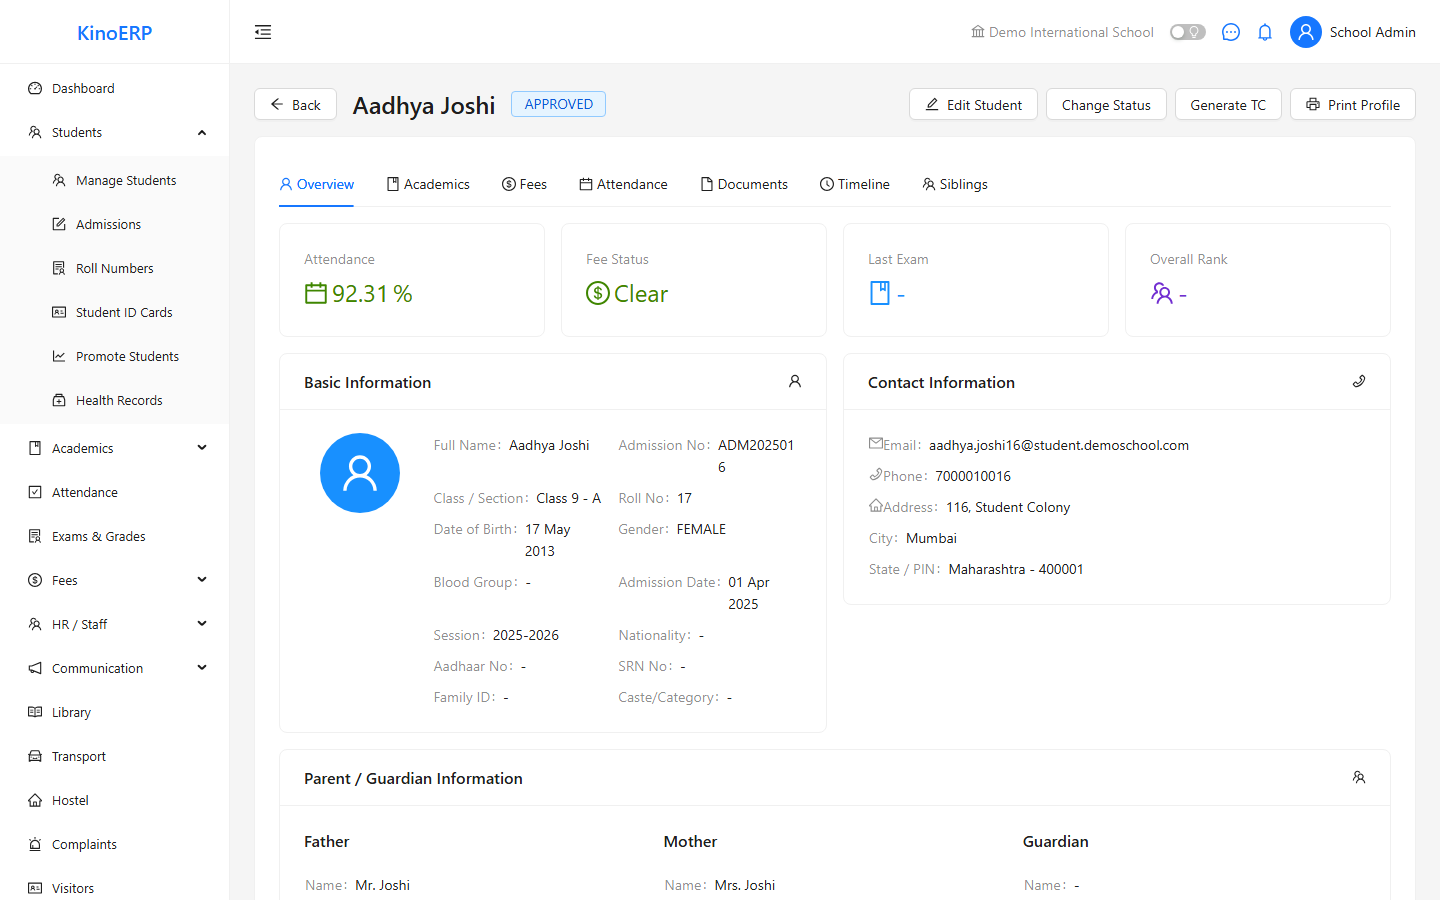Click email aadhya.joshi16@student.demoschool.com

(x=1059, y=445)
